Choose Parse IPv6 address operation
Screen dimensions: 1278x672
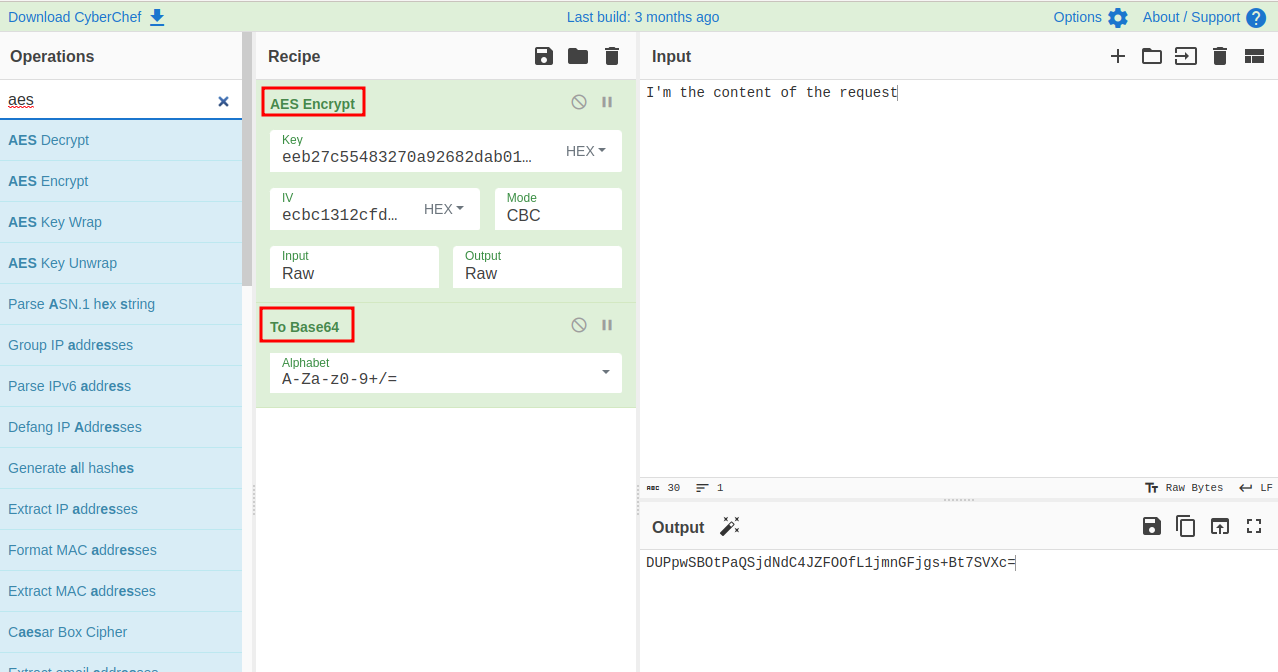click(x=69, y=386)
